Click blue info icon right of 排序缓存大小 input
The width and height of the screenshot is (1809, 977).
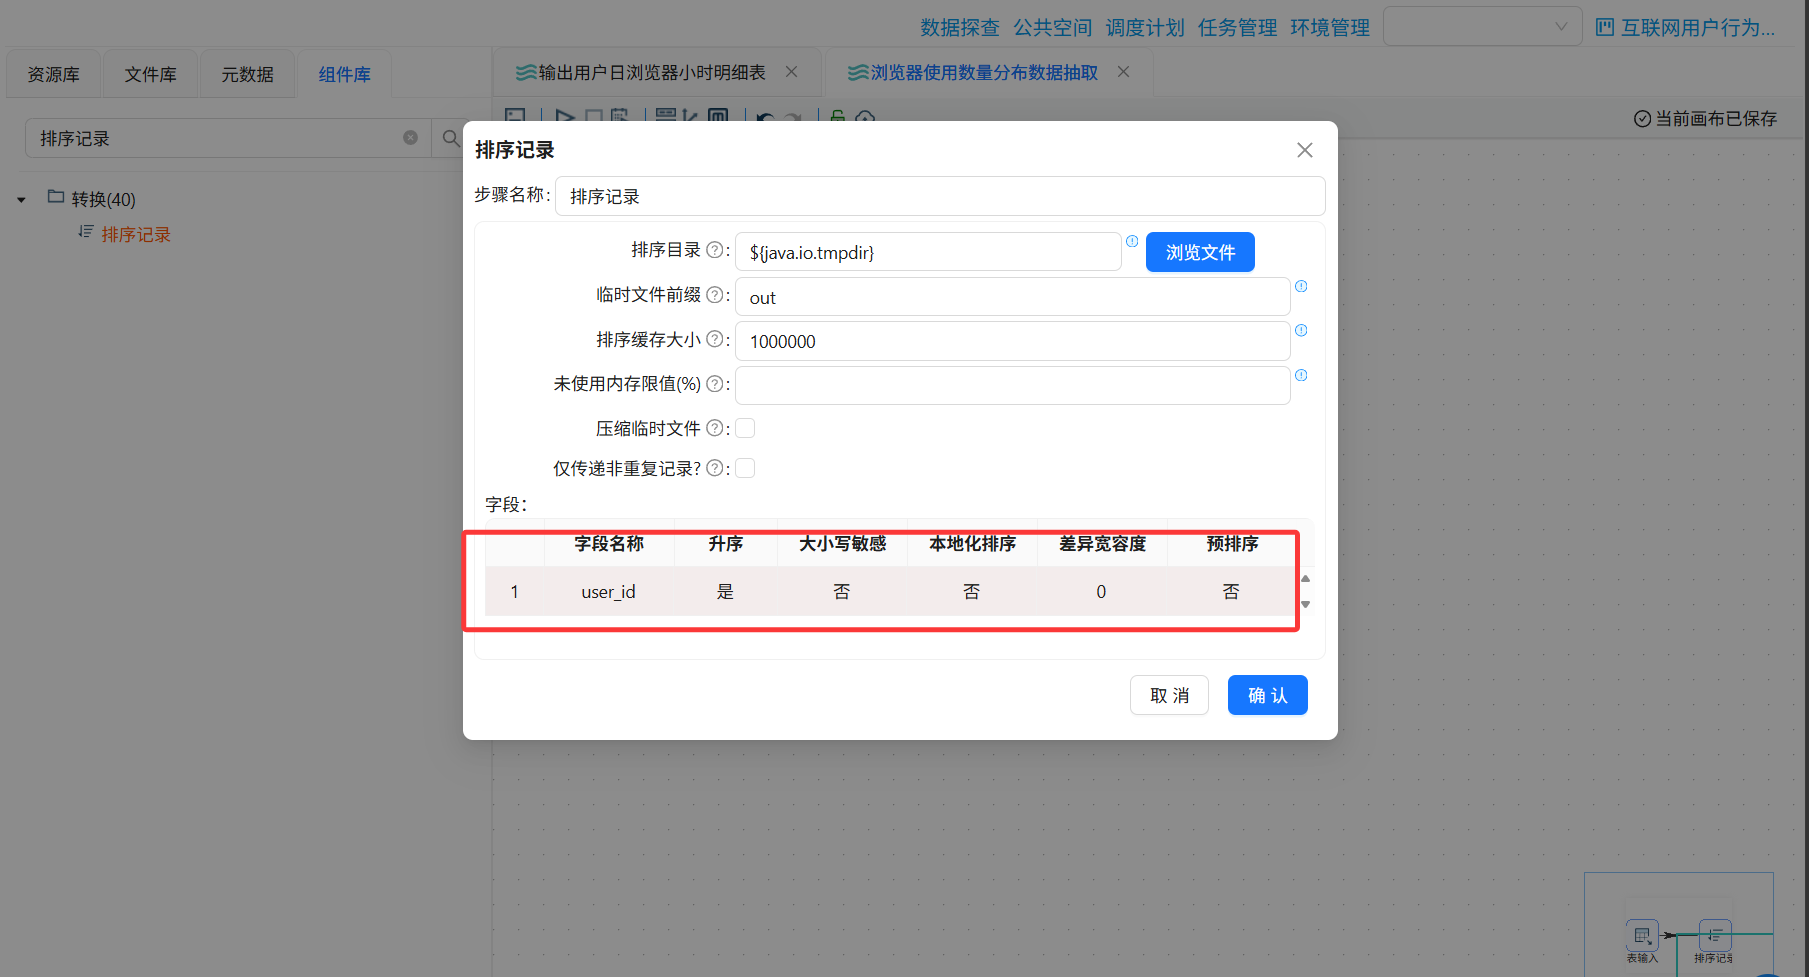1301,330
